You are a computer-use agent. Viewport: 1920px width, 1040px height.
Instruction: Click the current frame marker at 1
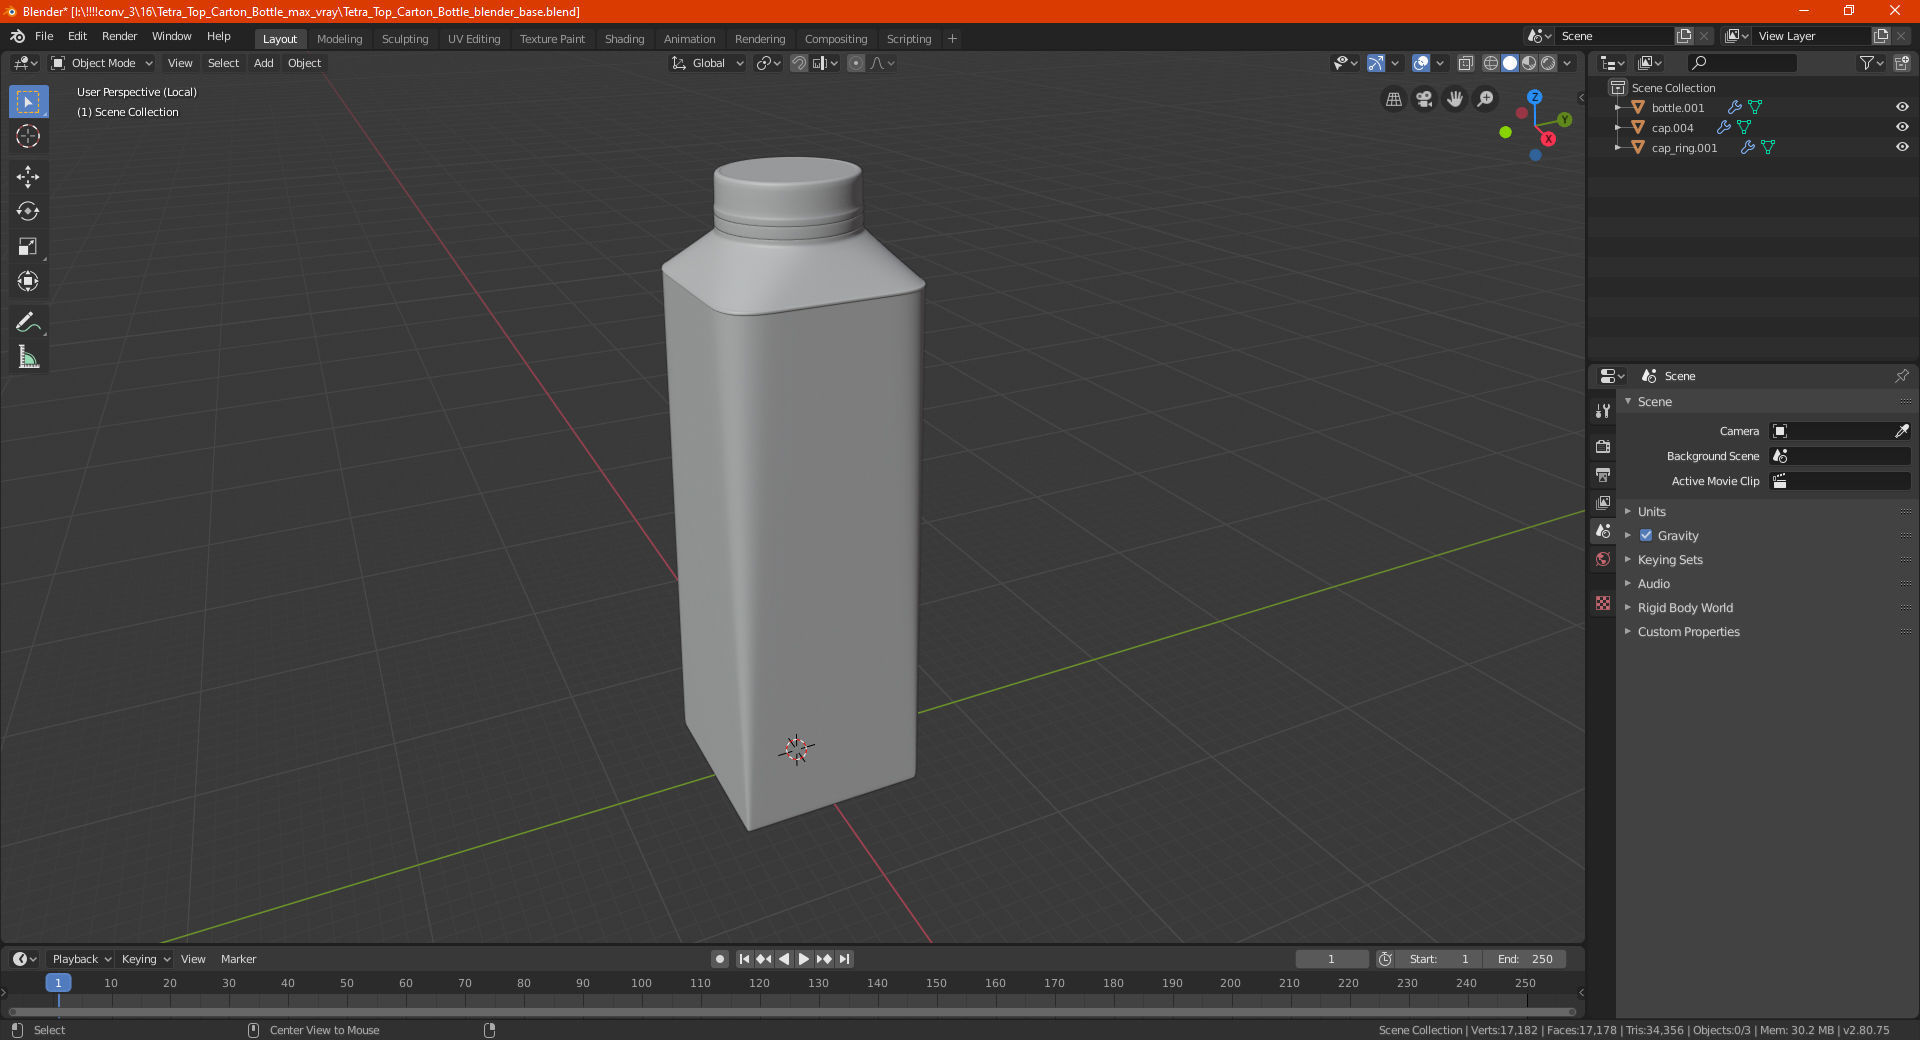pos(58,983)
